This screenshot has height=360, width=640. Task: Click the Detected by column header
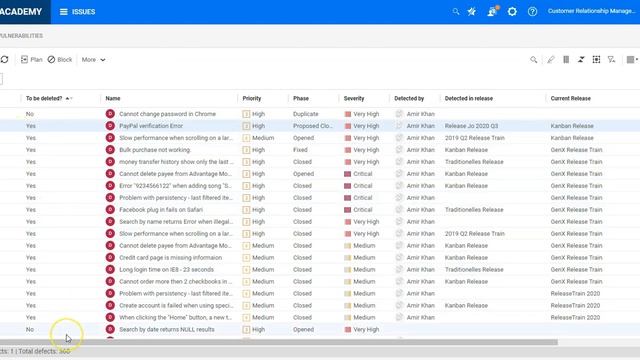409,98
